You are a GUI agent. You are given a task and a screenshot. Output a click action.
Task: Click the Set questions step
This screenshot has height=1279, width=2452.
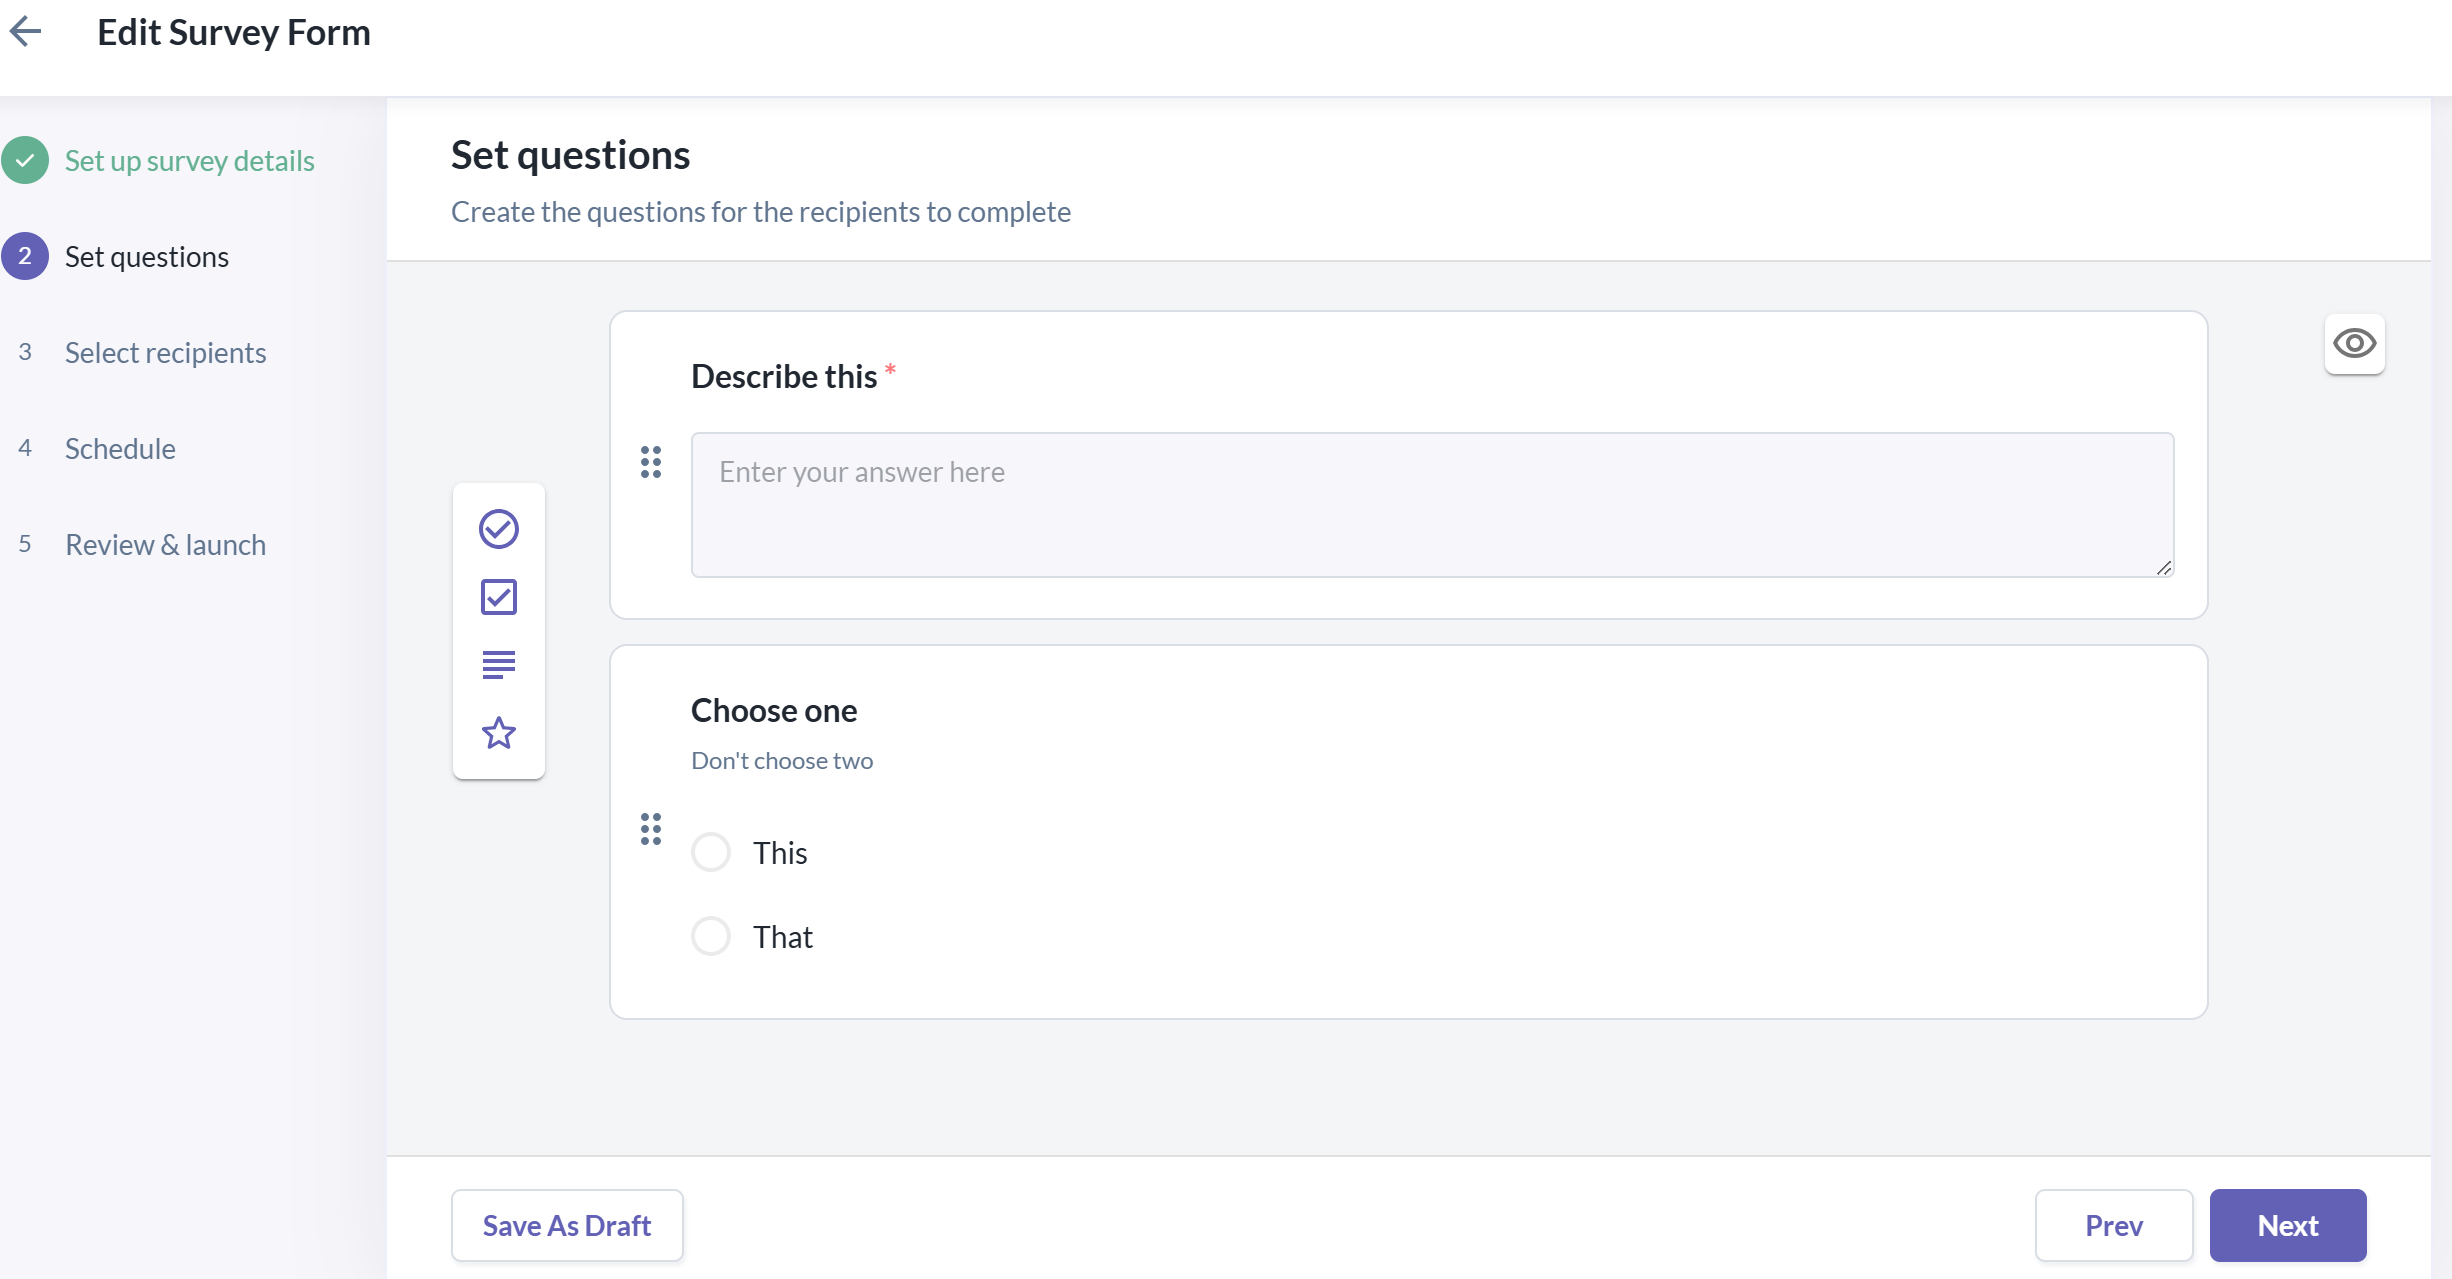click(146, 257)
